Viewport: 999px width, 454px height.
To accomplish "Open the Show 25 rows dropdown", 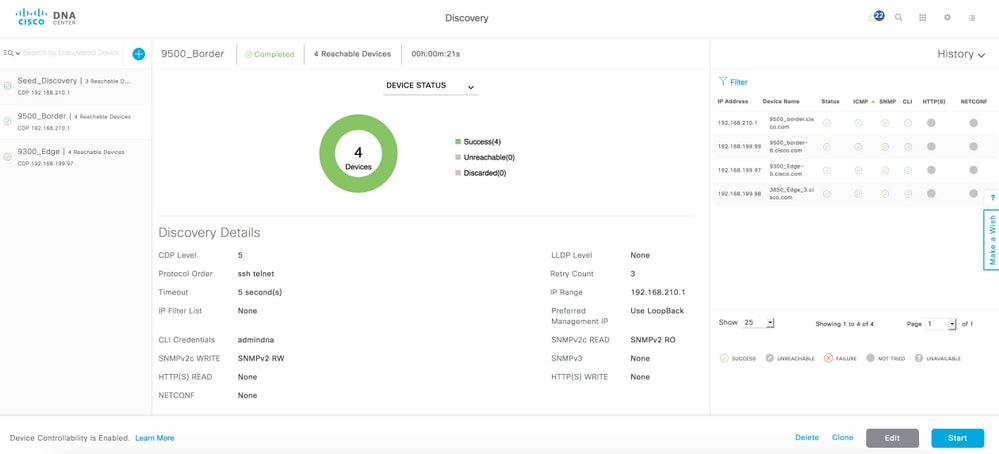I will (x=758, y=323).
